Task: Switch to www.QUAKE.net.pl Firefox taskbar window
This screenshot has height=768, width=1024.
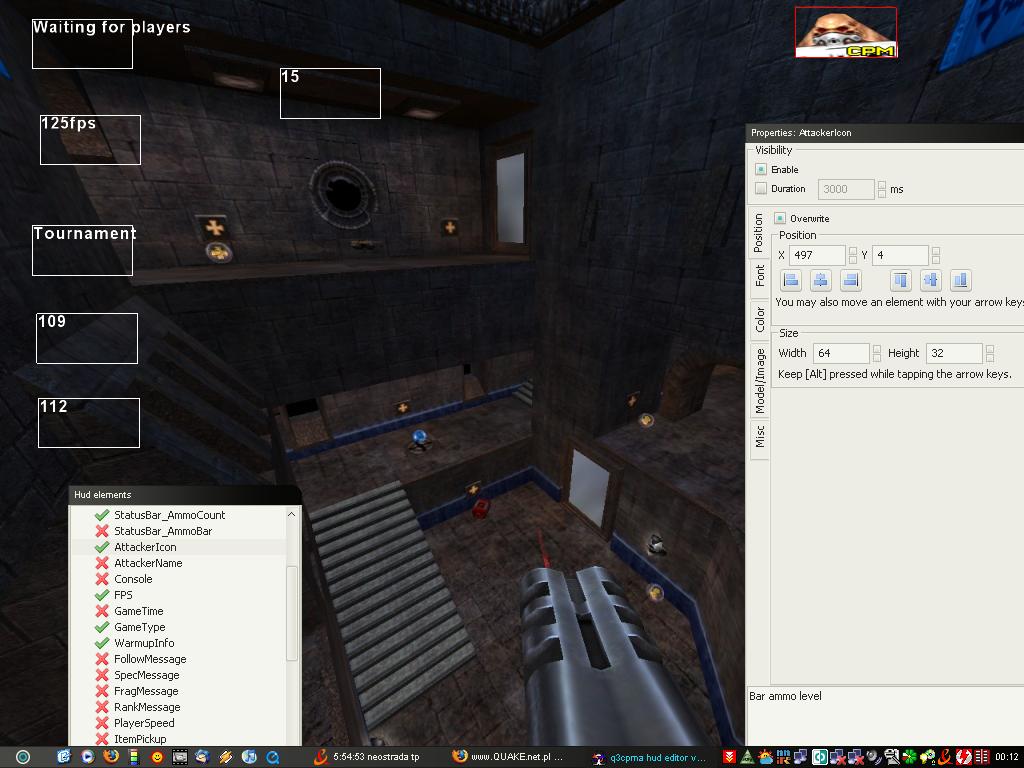Action: coord(508,757)
